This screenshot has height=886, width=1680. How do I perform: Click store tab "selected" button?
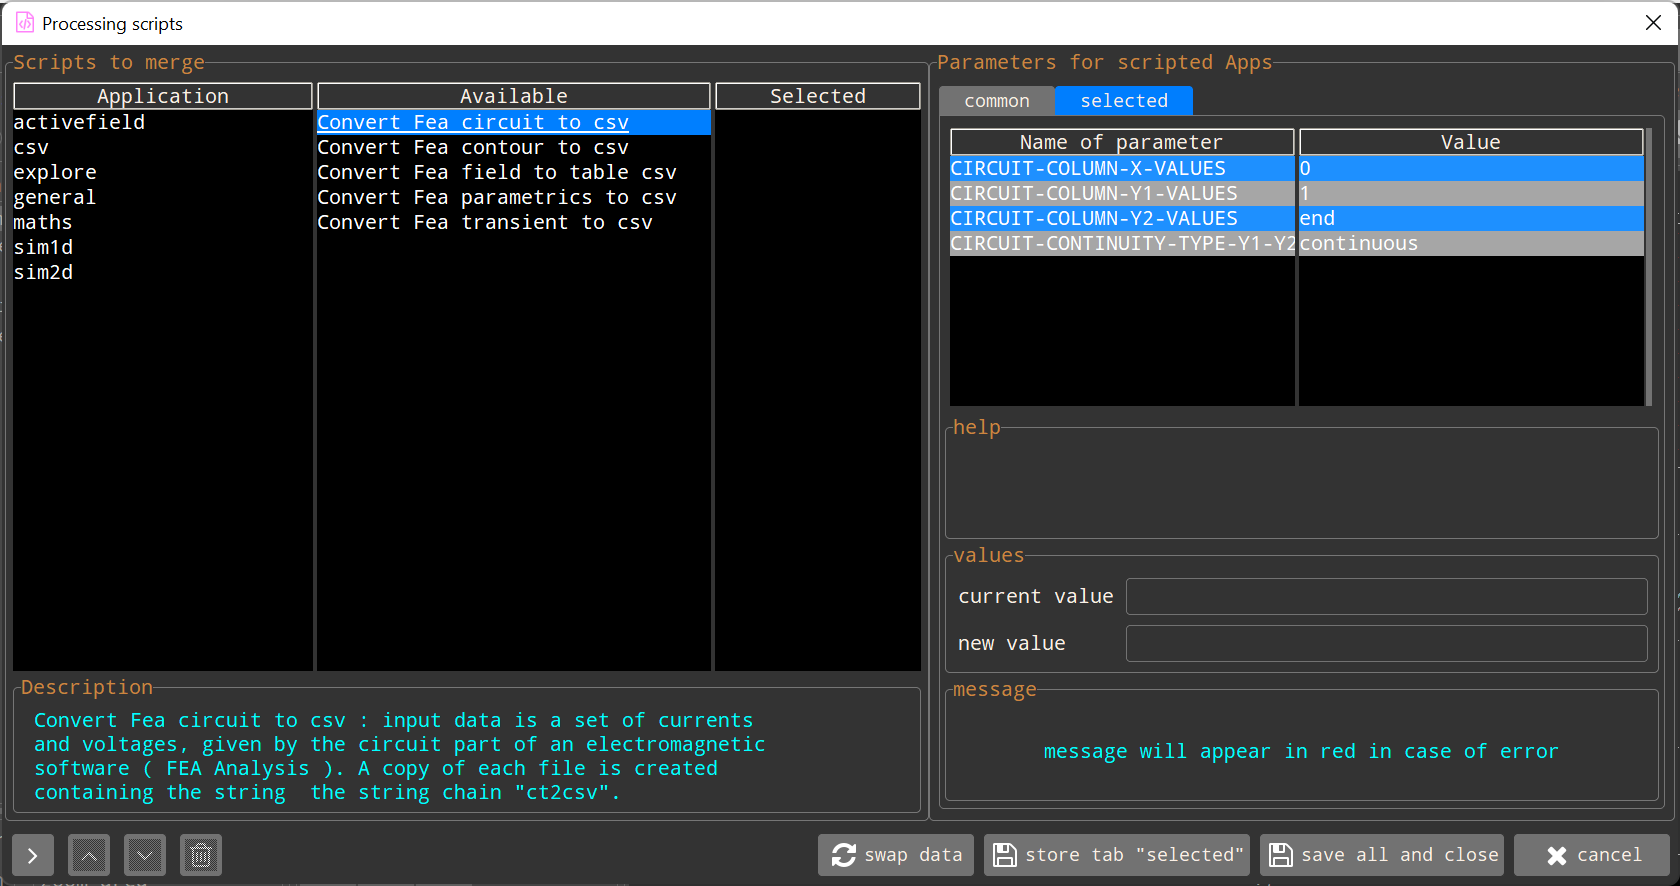1117,855
